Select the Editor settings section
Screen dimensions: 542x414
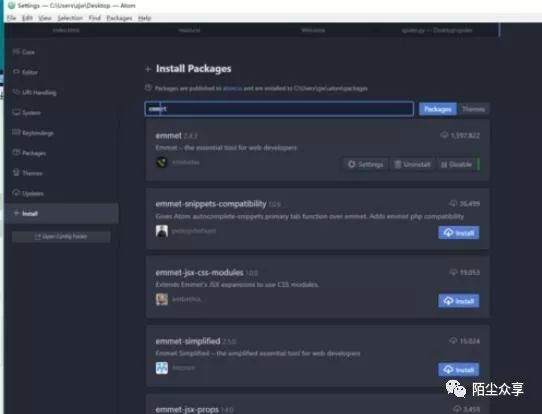point(30,72)
